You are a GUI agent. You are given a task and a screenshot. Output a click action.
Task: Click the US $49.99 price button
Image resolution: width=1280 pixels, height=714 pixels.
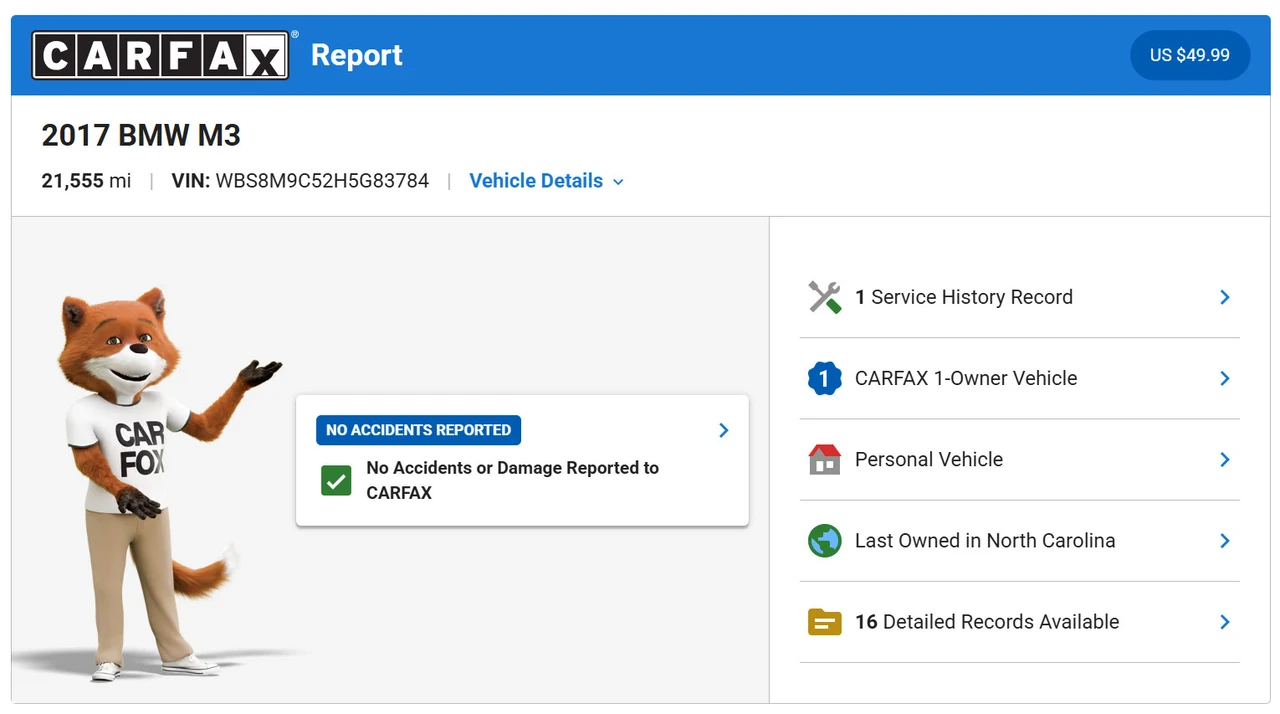coord(1190,55)
